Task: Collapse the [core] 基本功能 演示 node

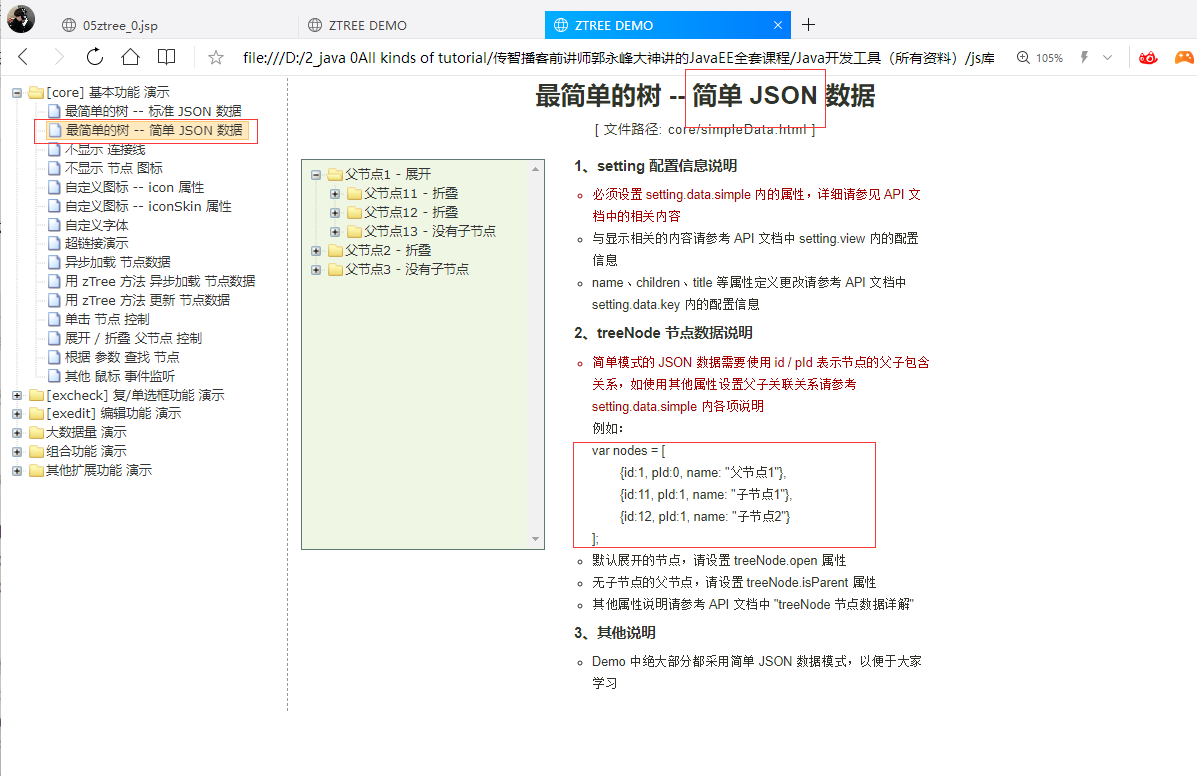Action: (x=17, y=93)
